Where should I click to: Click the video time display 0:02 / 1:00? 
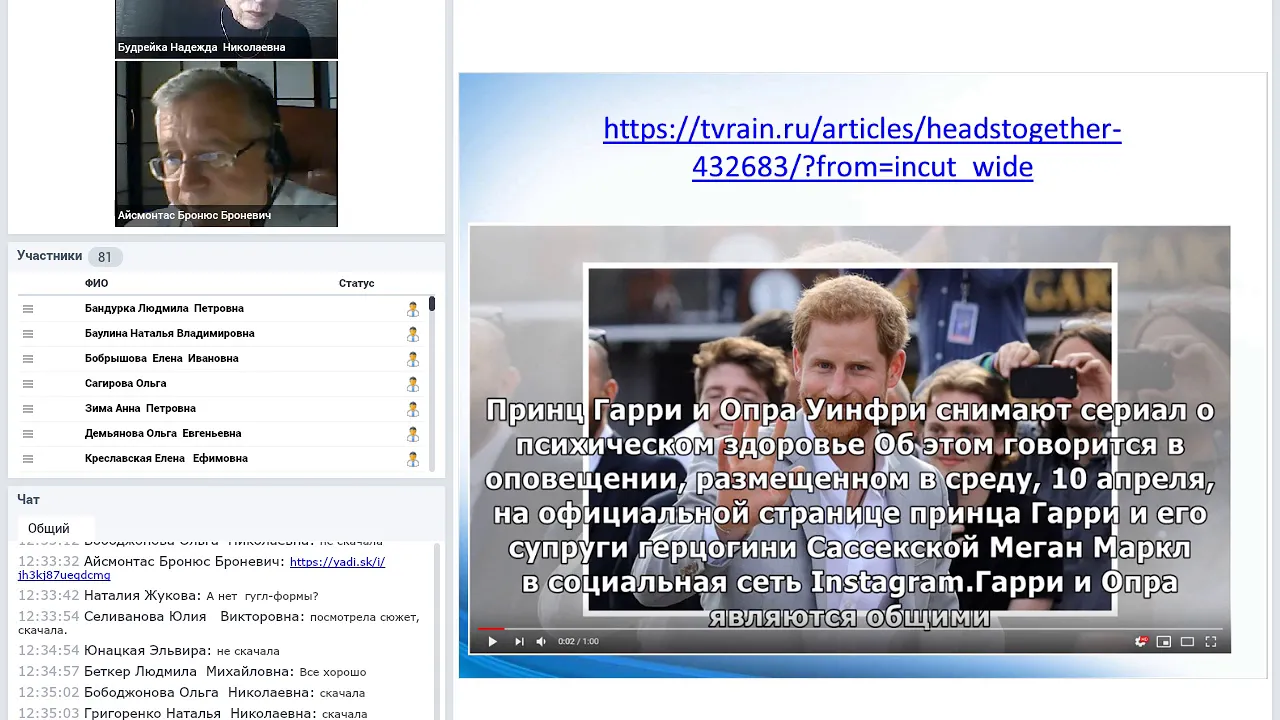(578, 641)
